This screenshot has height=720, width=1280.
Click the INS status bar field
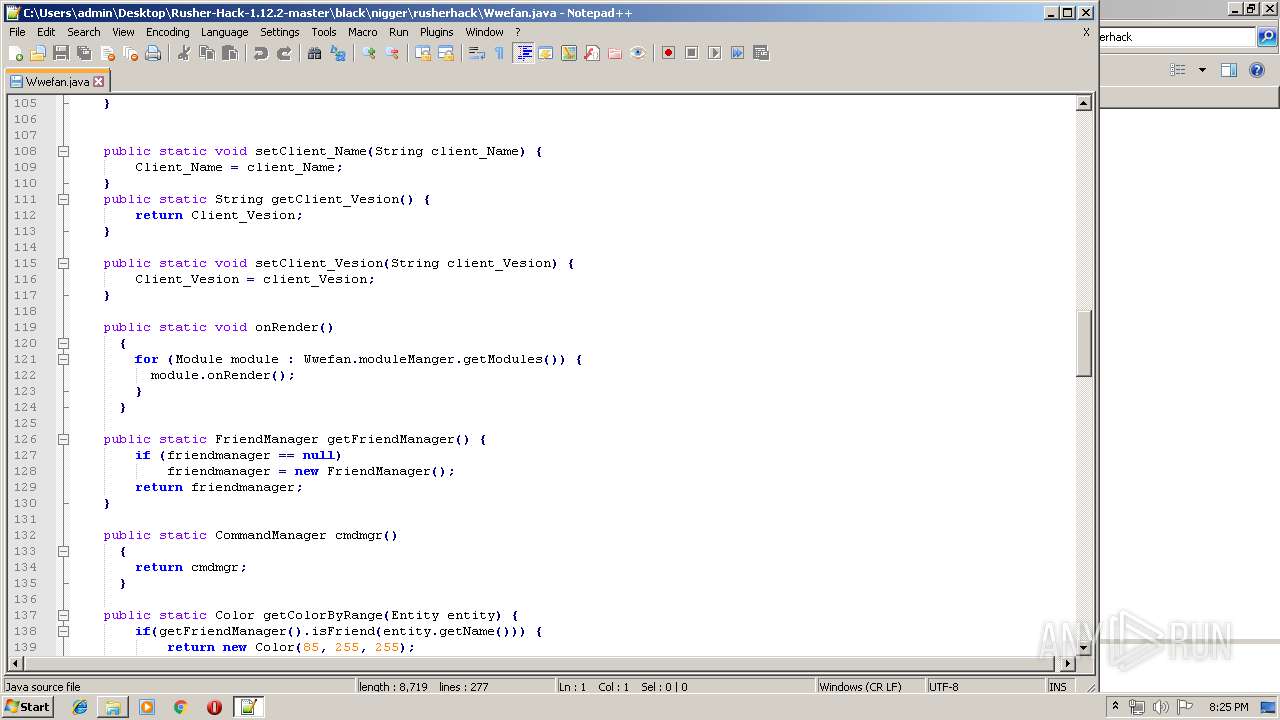pos(1058,687)
